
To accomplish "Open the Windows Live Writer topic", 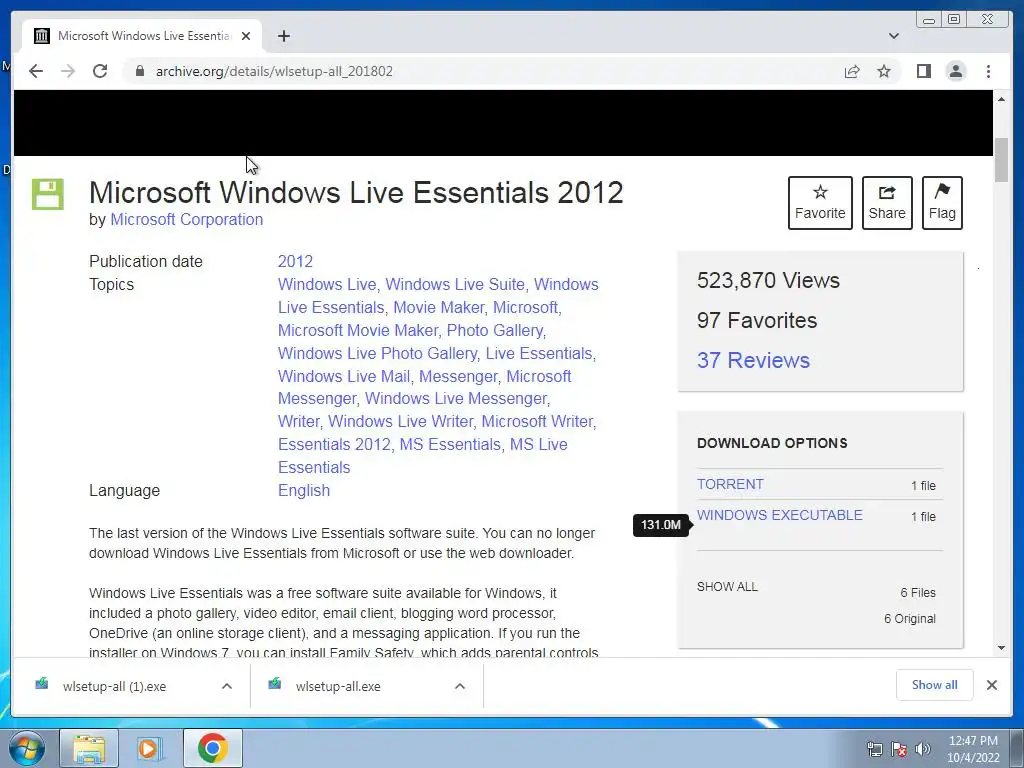I will click(400, 421).
